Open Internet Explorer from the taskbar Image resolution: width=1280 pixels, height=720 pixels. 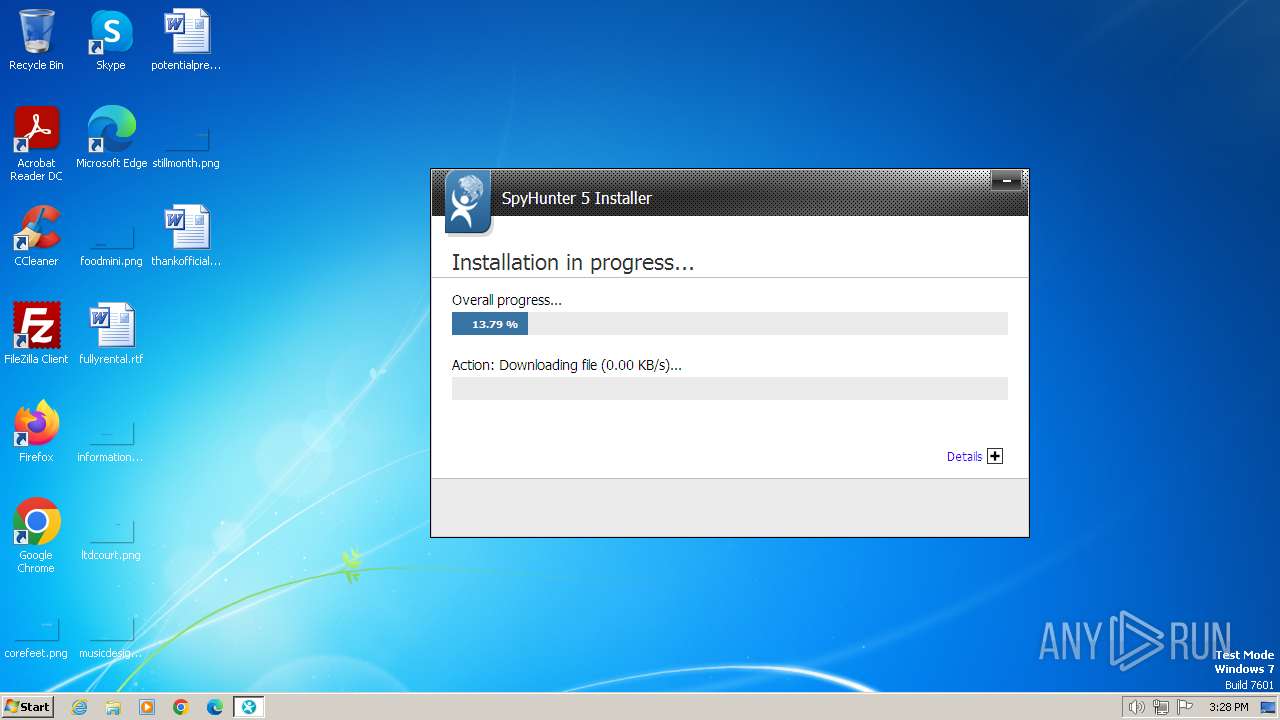[79, 707]
